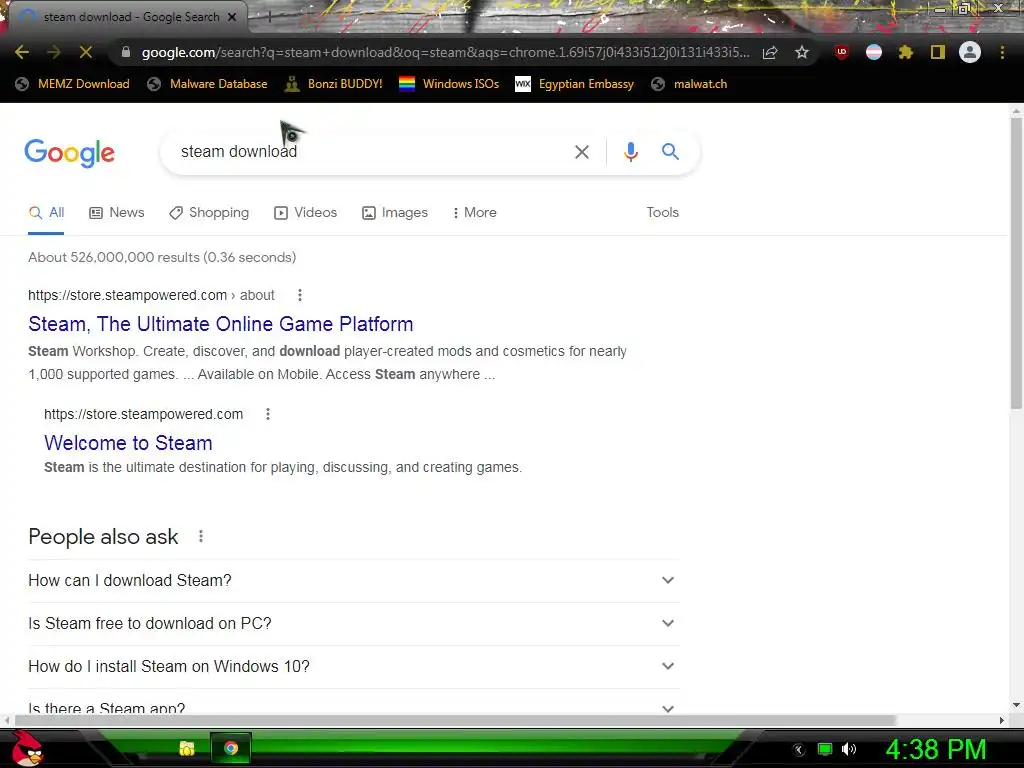Open the Bonzi BUDDY! bookmark
Screen dimensions: 1024x768
334,84
